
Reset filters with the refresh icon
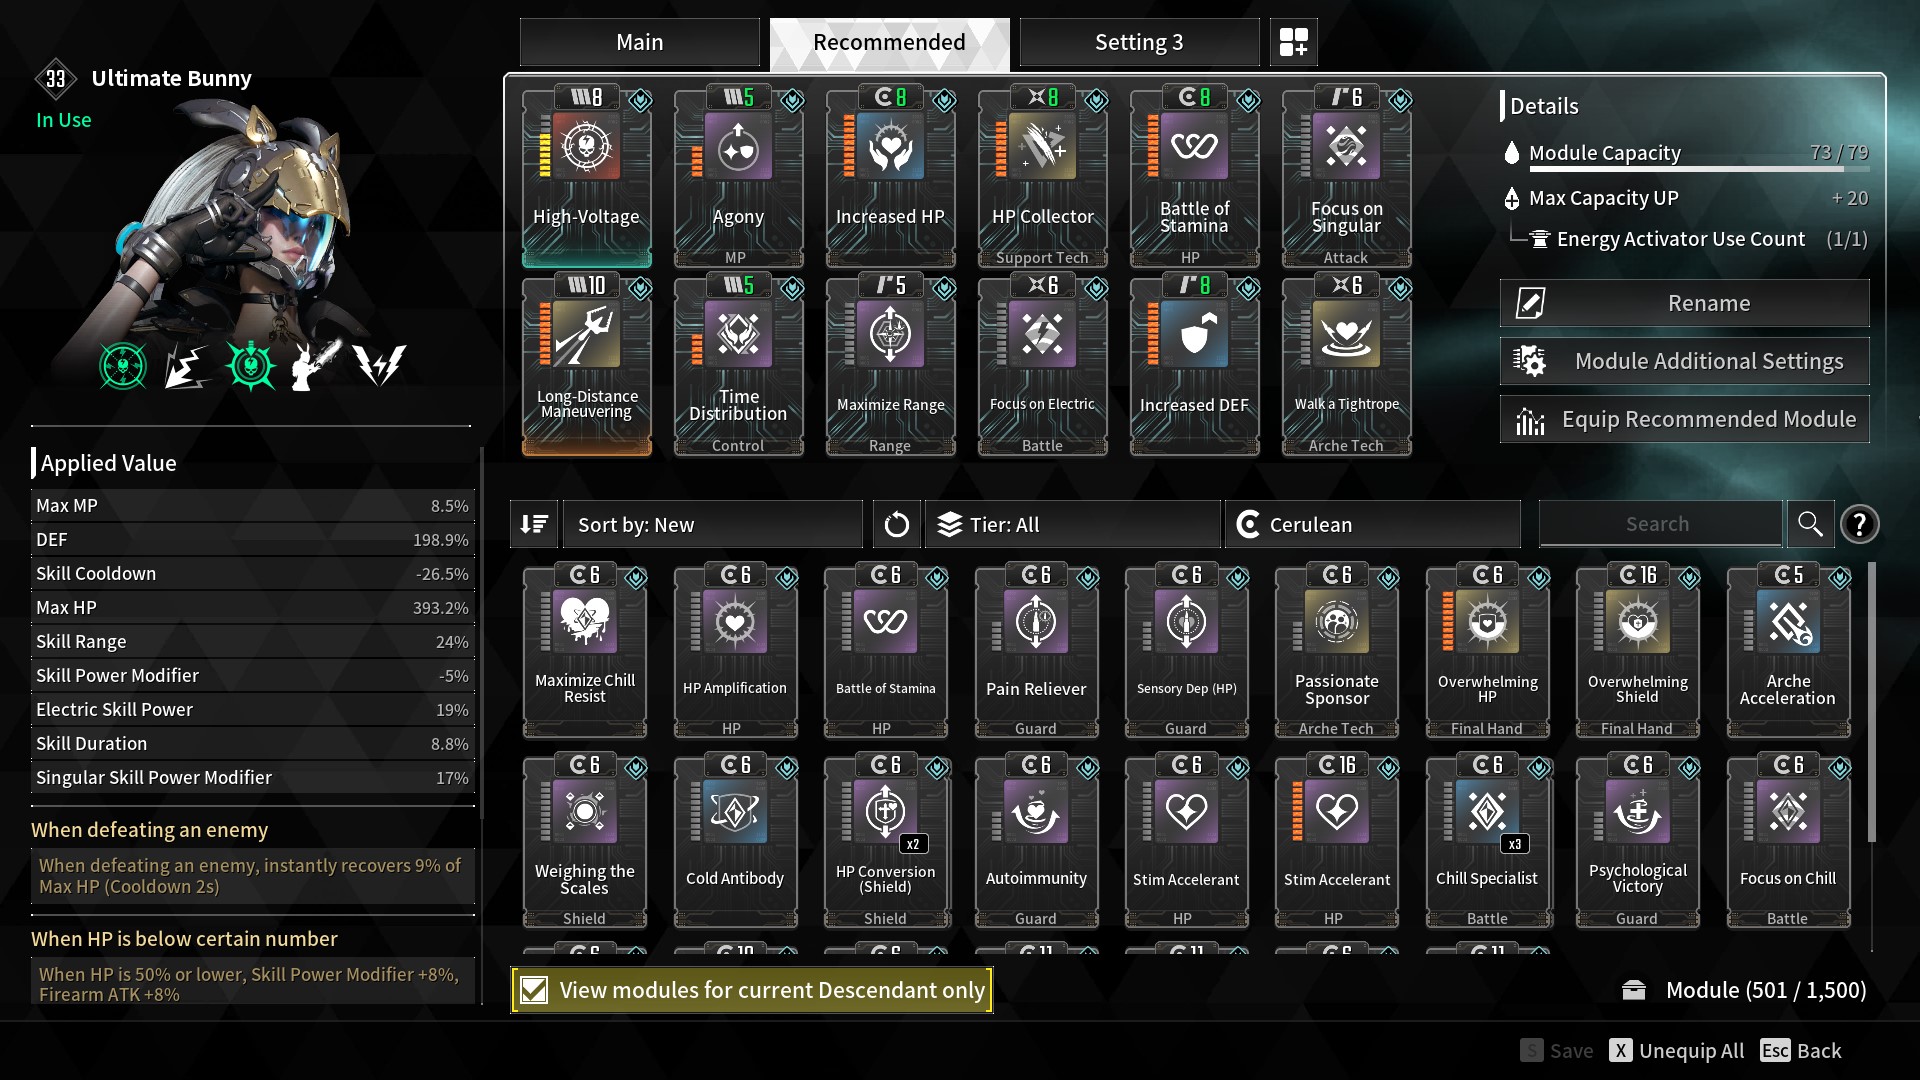897,524
